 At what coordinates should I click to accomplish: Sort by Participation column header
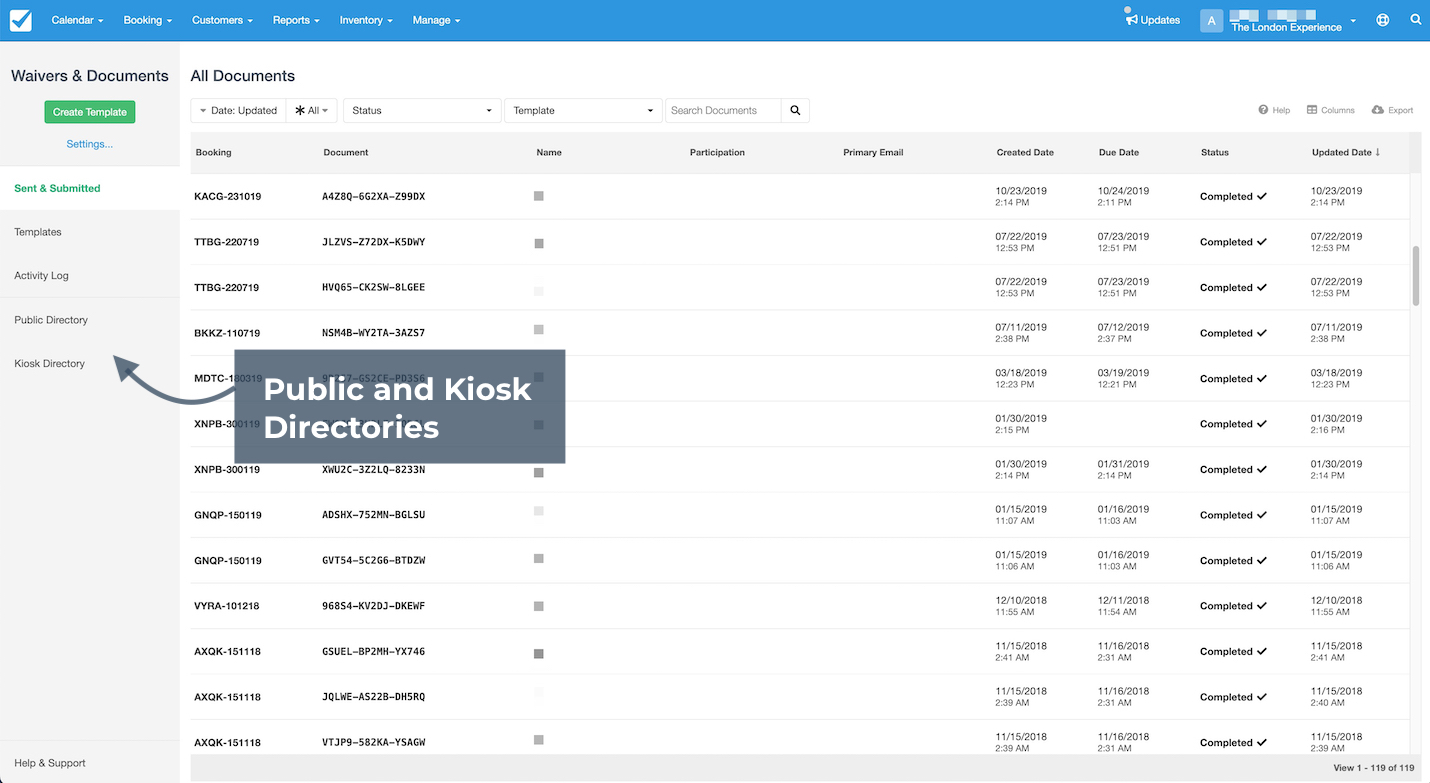click(x=717, y=153)
